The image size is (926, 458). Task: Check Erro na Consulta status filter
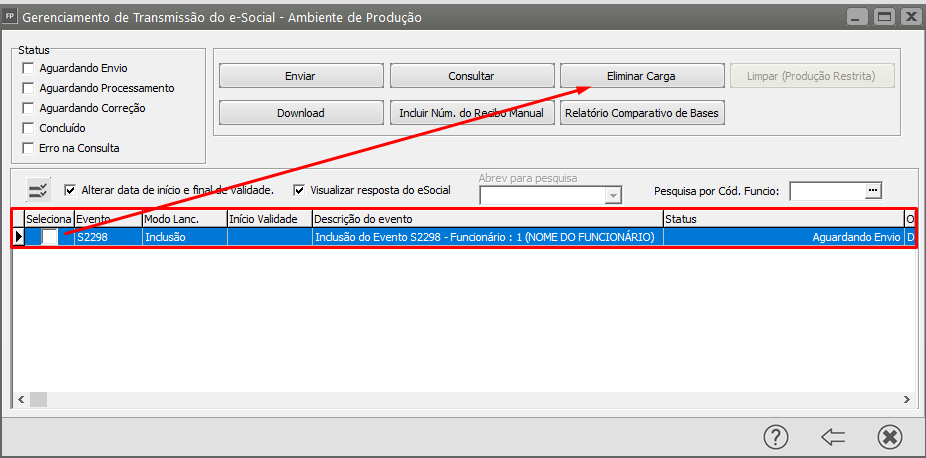(28, 148)
